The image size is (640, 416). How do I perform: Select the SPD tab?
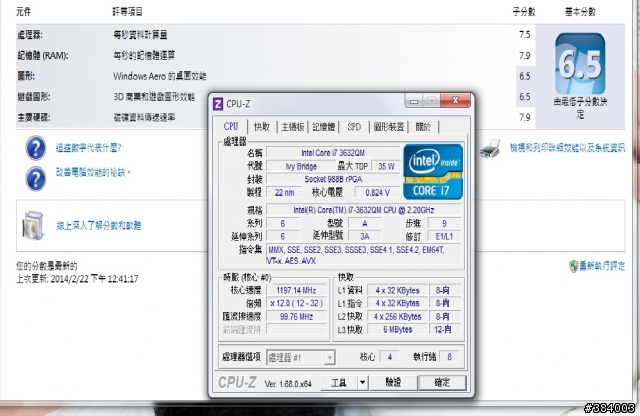click(354, 127)
